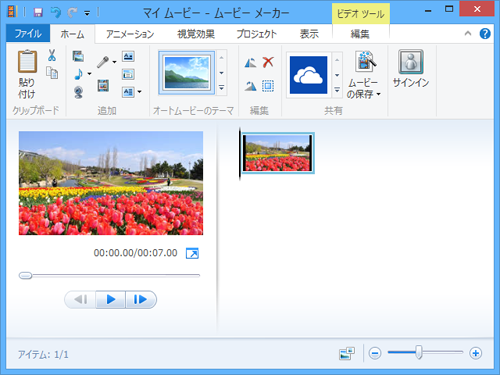This screenshot has width=500, height=375.
Task: Open the File (ファイル) menu
Action: tap(28, 33)
